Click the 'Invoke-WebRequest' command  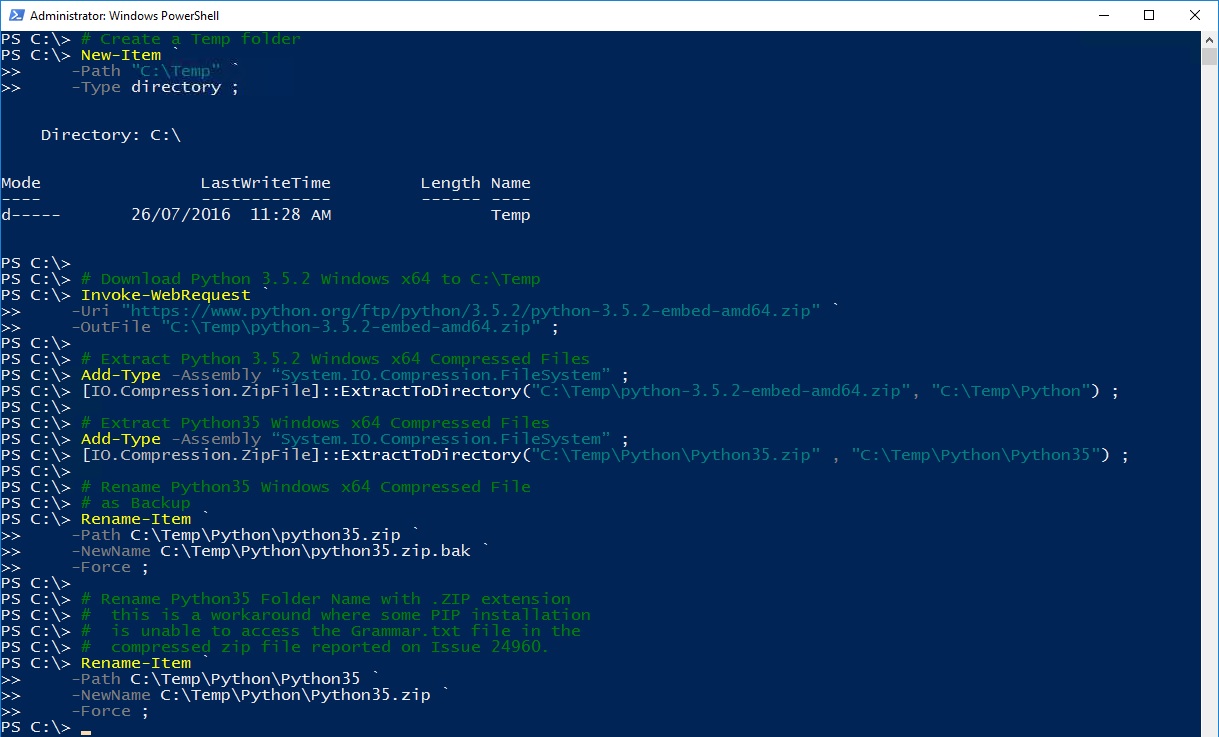(x=166, y=295)
